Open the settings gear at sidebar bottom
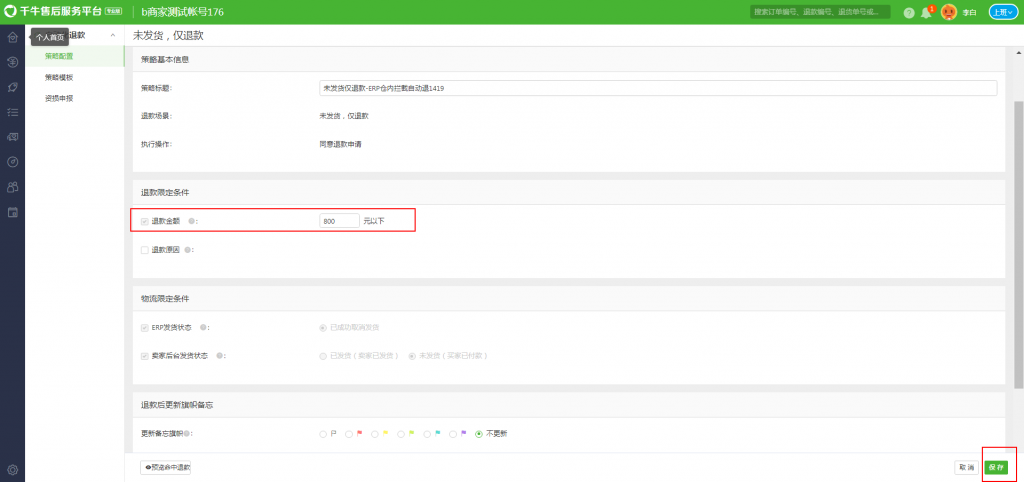This screenshot has height=482, width=1024. point(12,469)
